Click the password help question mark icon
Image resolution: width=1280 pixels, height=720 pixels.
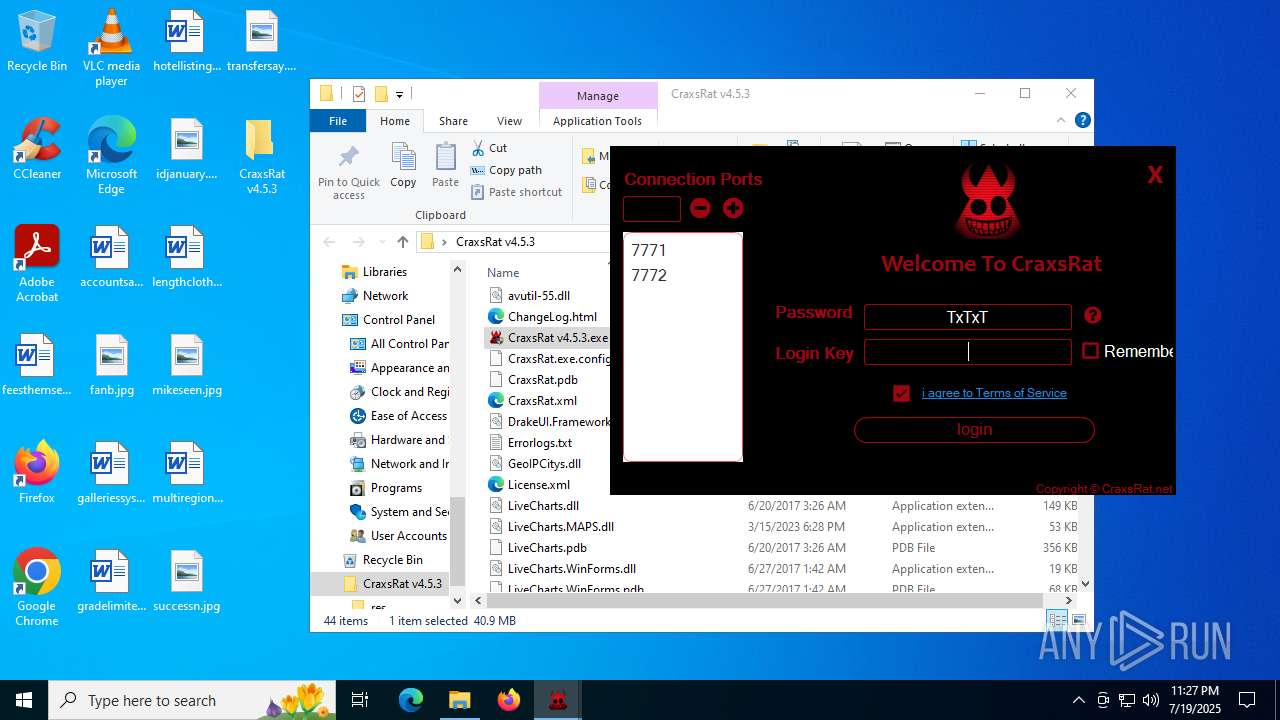tap(1093, 315)
